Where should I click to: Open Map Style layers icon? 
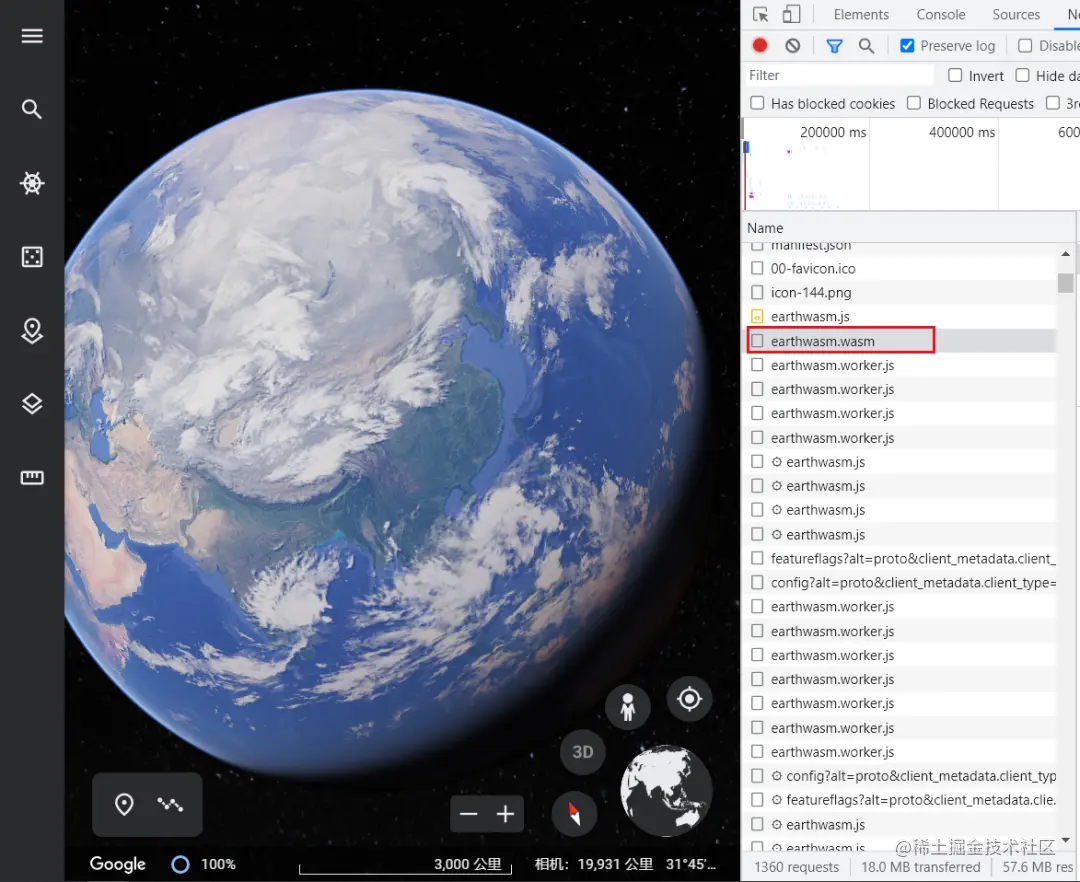pos(32,403)
